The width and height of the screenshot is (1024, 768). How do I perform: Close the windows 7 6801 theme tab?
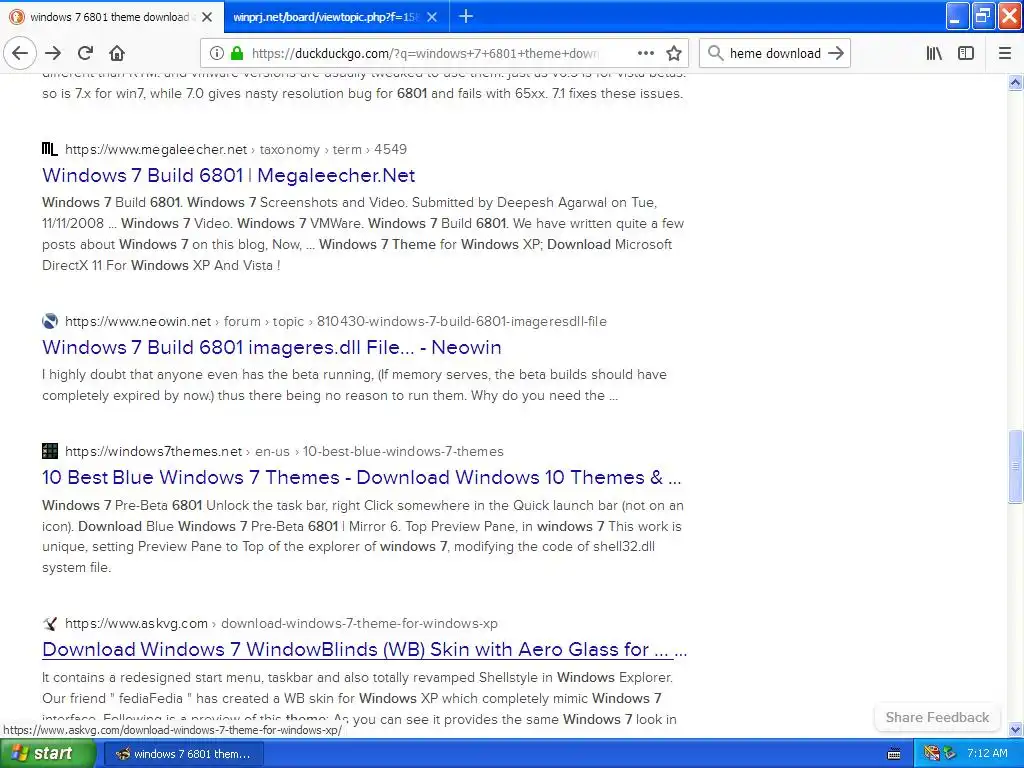coord(207,17)
